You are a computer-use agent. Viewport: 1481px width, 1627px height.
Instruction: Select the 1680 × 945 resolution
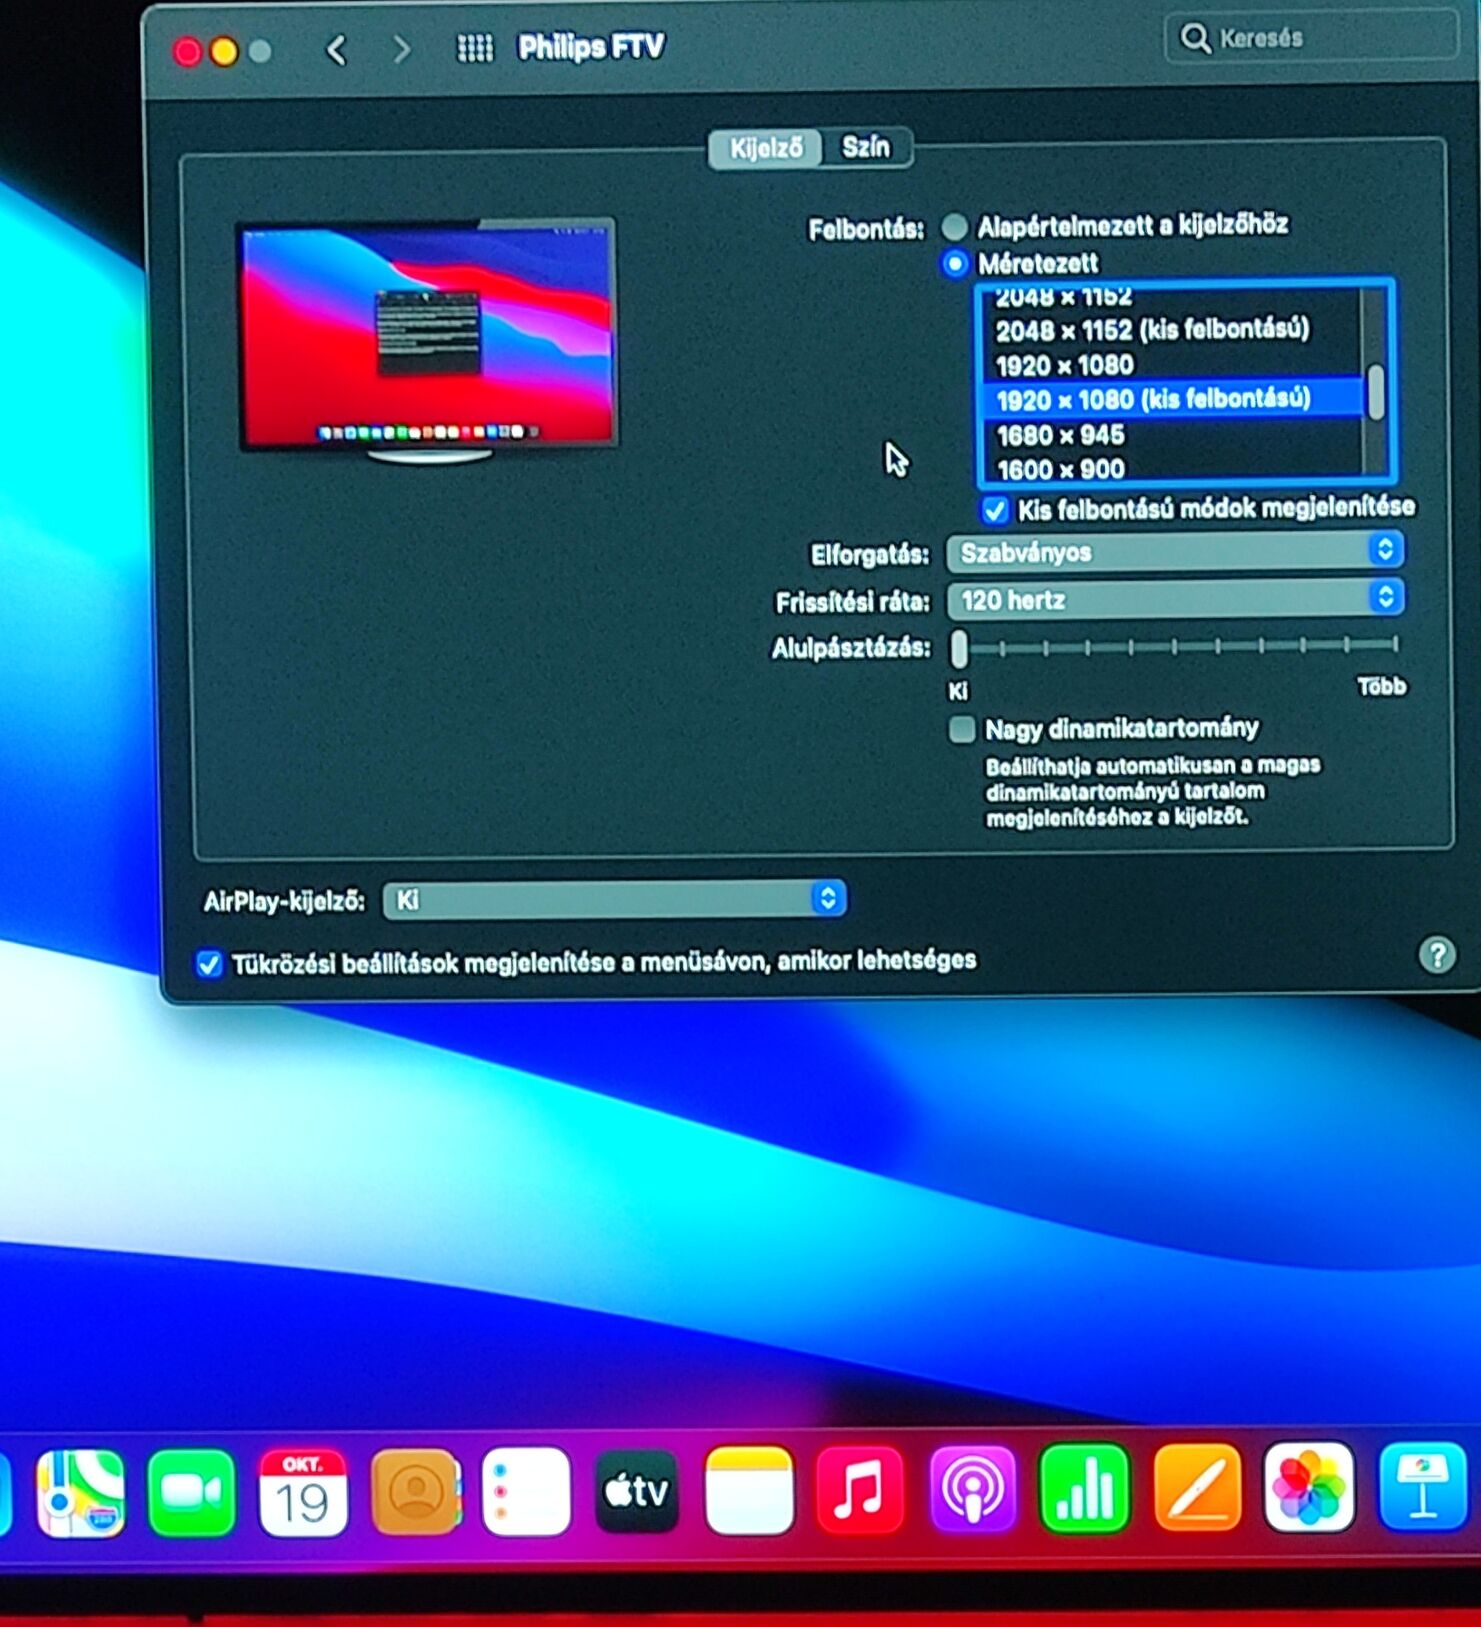(1061, 435)
